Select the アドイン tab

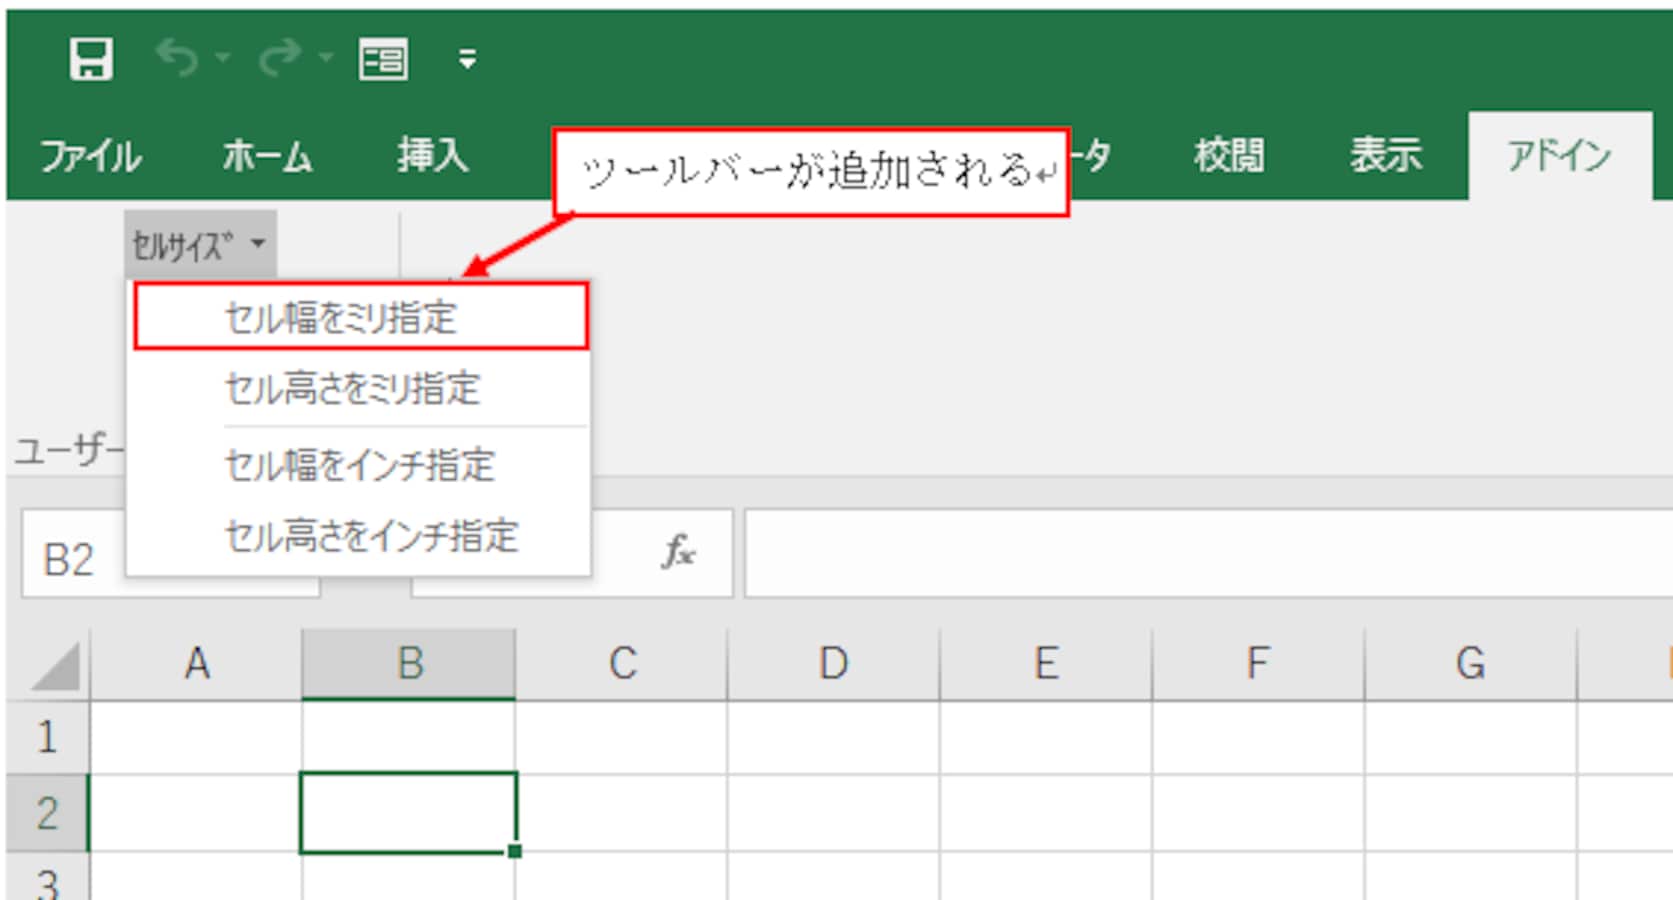[1559, 156]
